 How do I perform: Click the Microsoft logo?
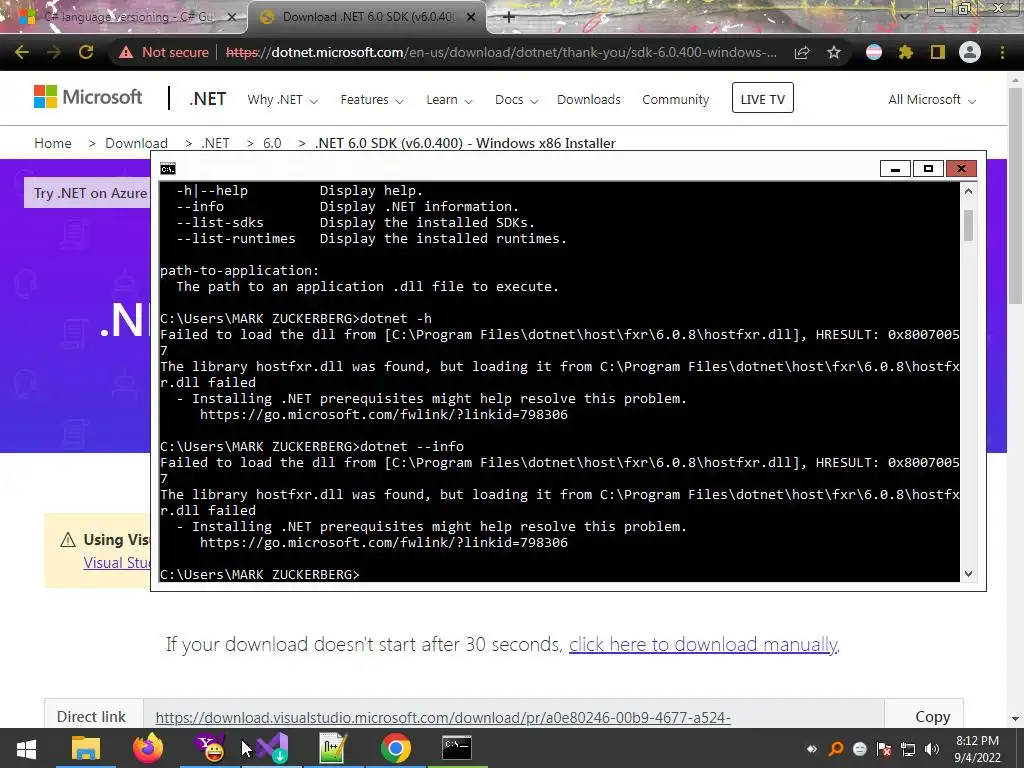tap(88, 97)
